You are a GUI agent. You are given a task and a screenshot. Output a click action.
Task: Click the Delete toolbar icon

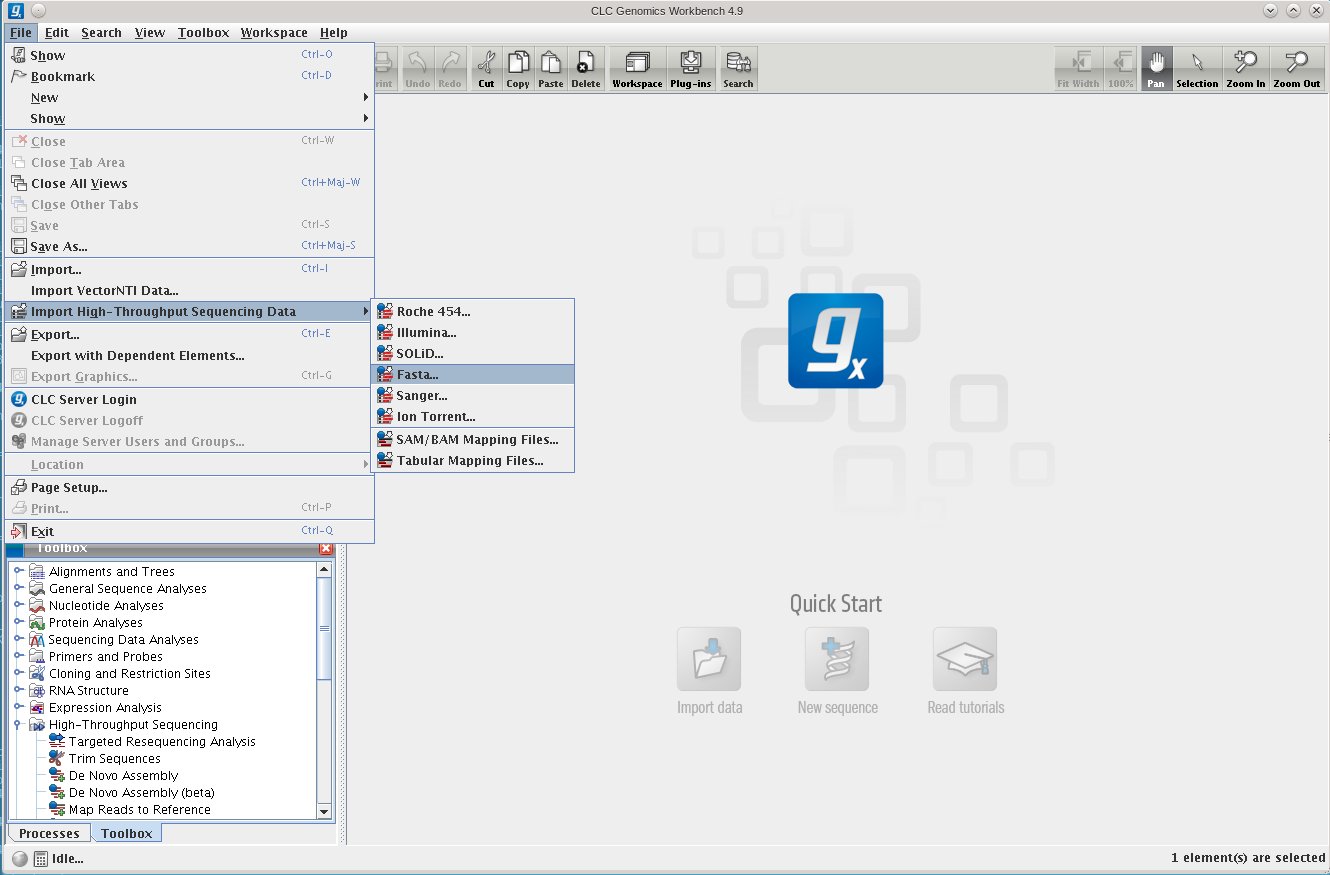pyautogui.click(x=586, y=69)
